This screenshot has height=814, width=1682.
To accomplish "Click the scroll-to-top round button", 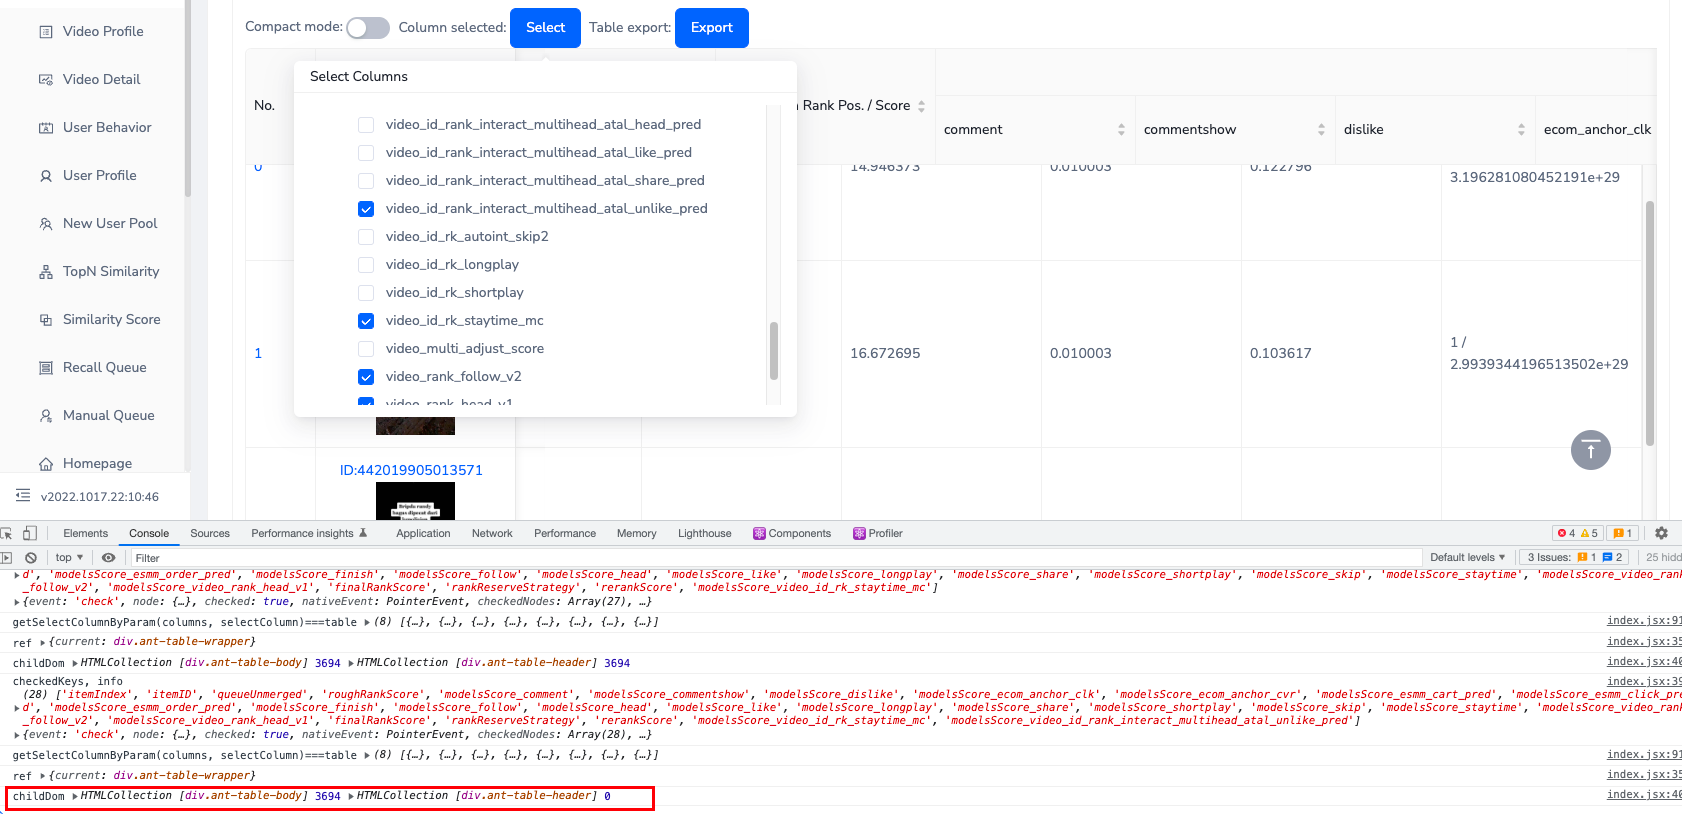I will (1590, 450).
